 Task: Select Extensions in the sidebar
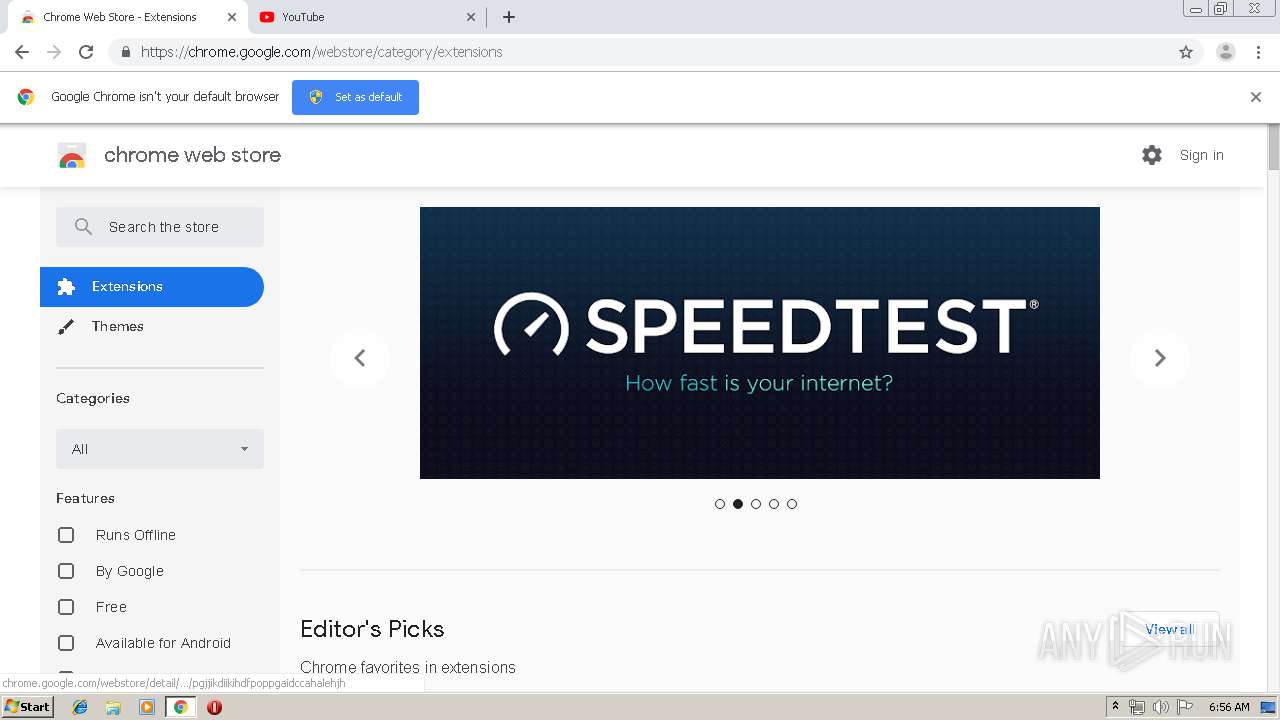tap(152, 287)
